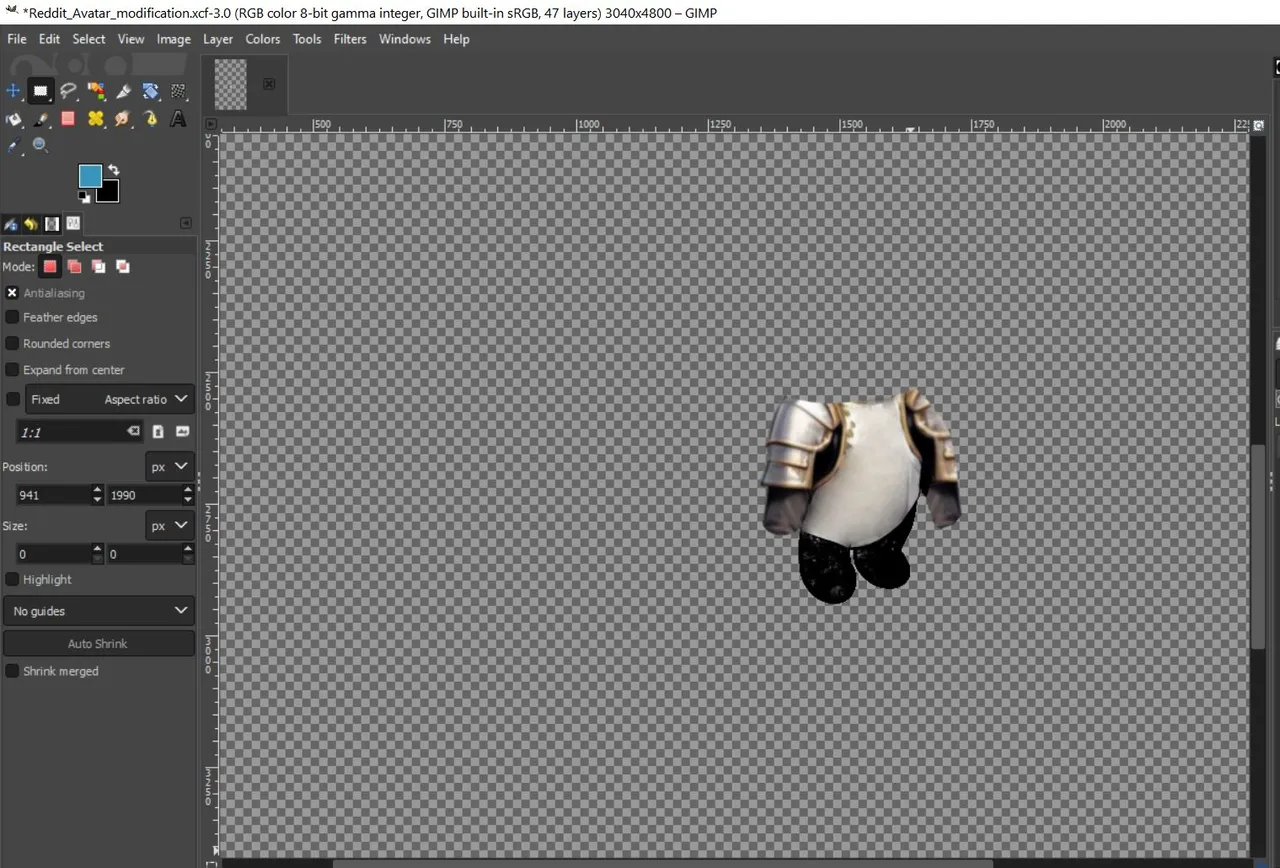Select the Crop tool
1280x868 pixels.
tap(123, 91)
